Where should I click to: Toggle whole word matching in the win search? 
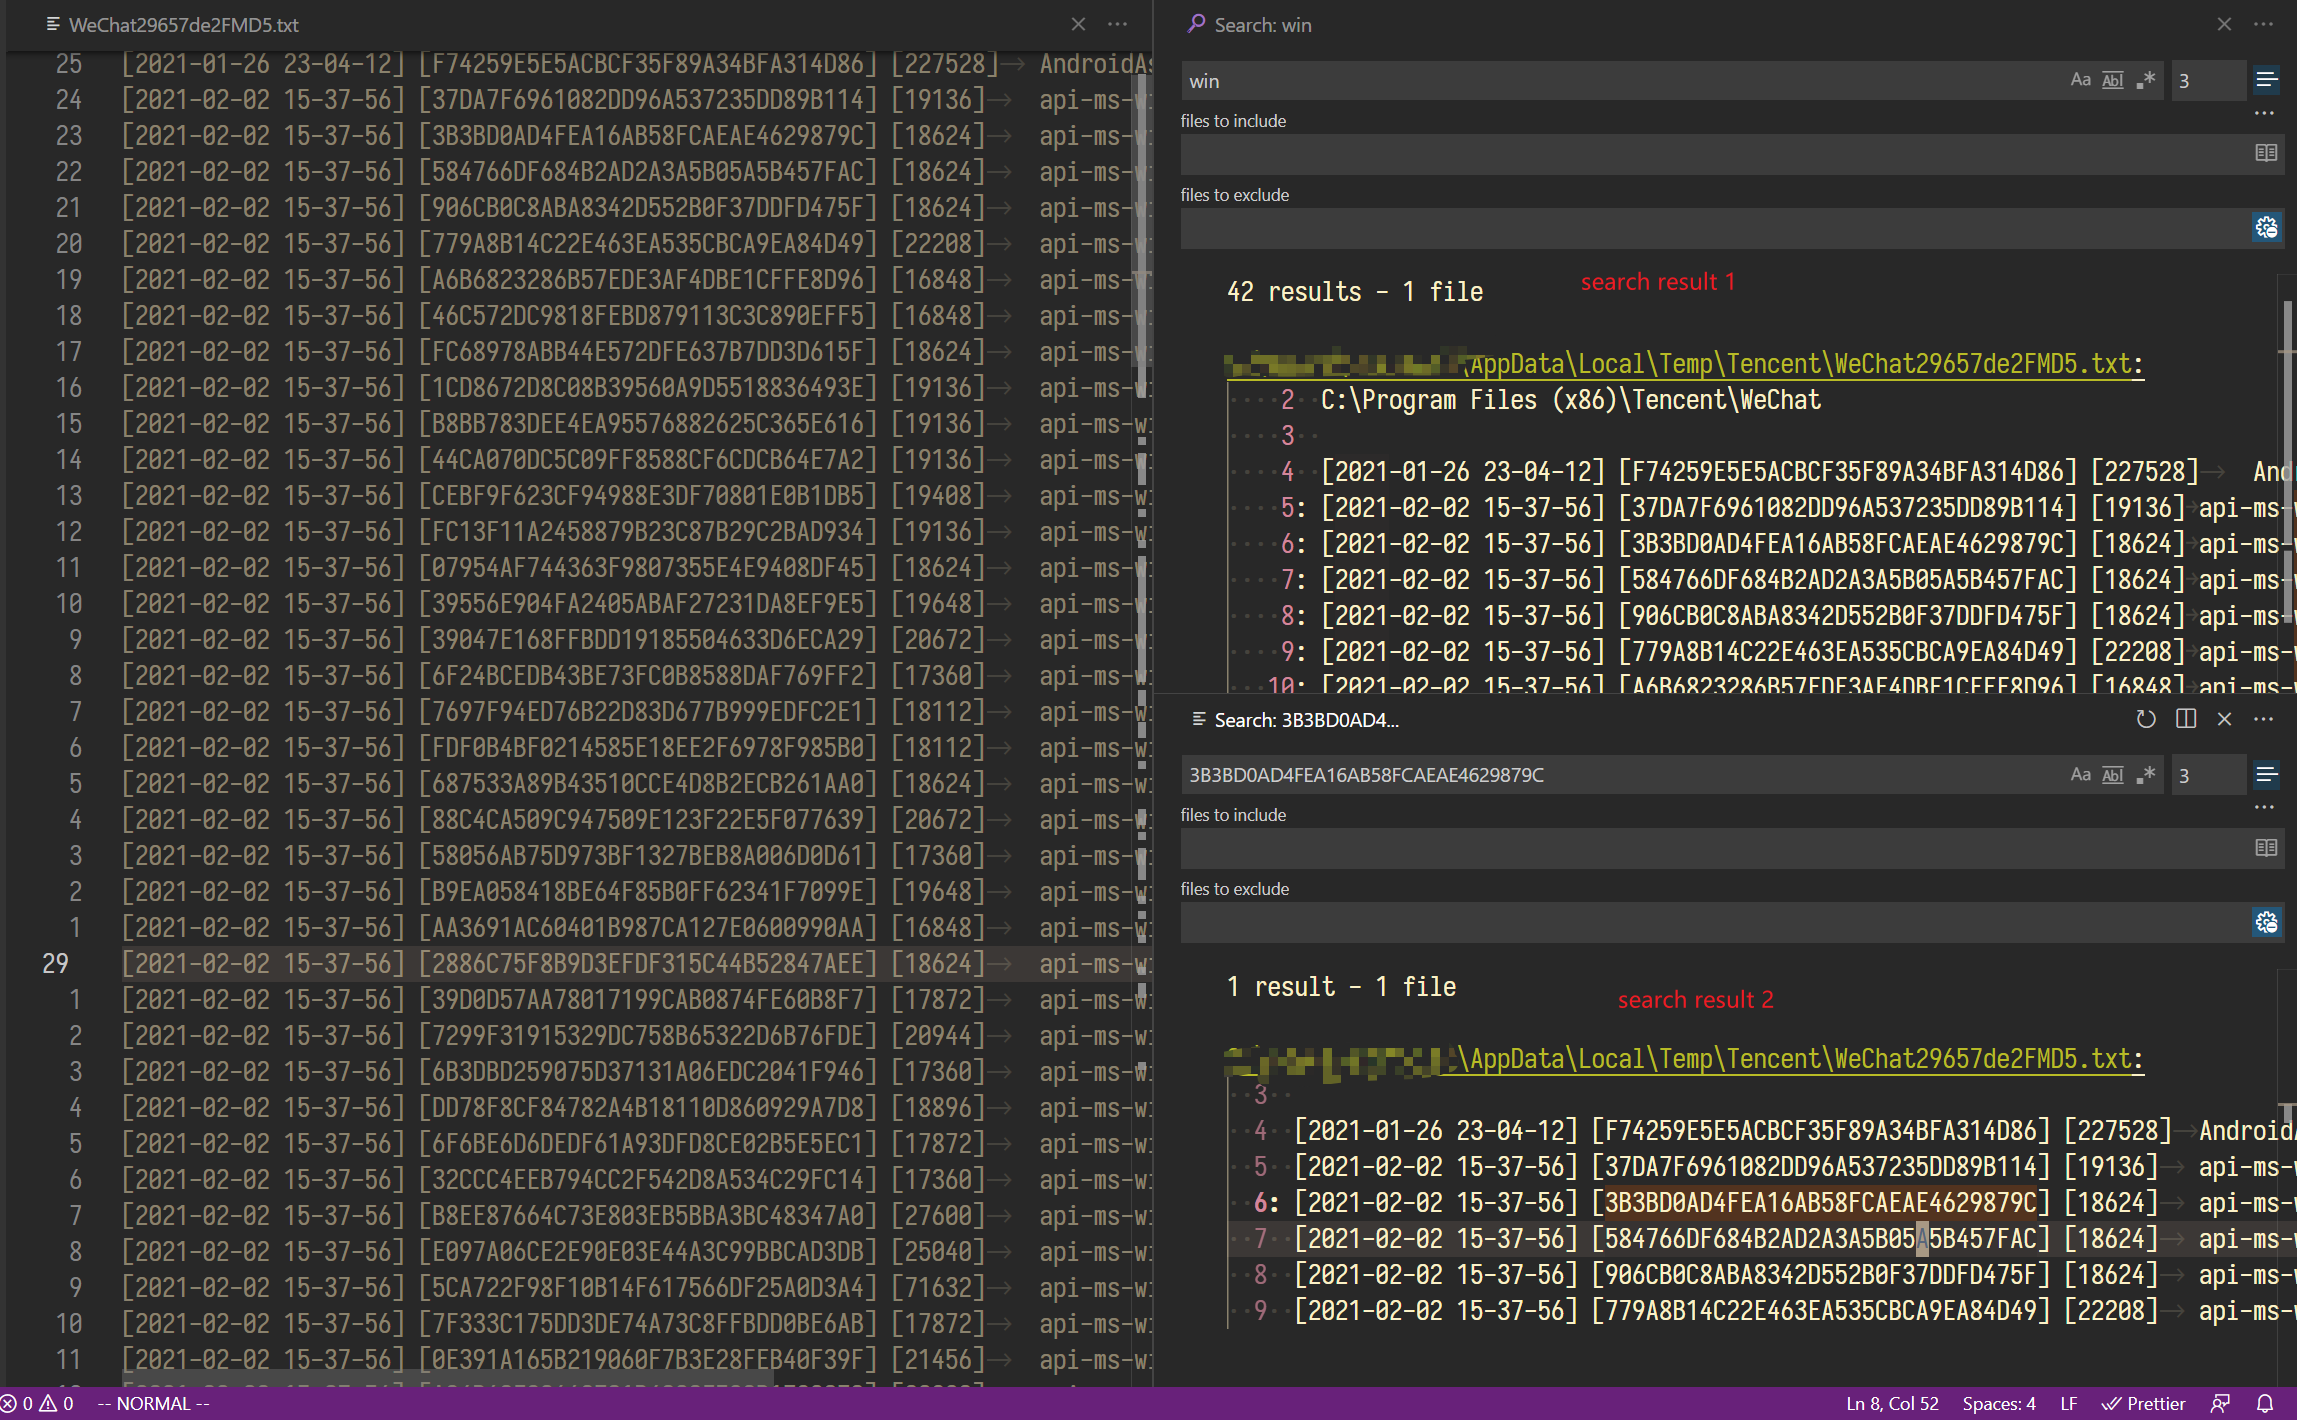pyautogui.click(x=2112, y=80)
